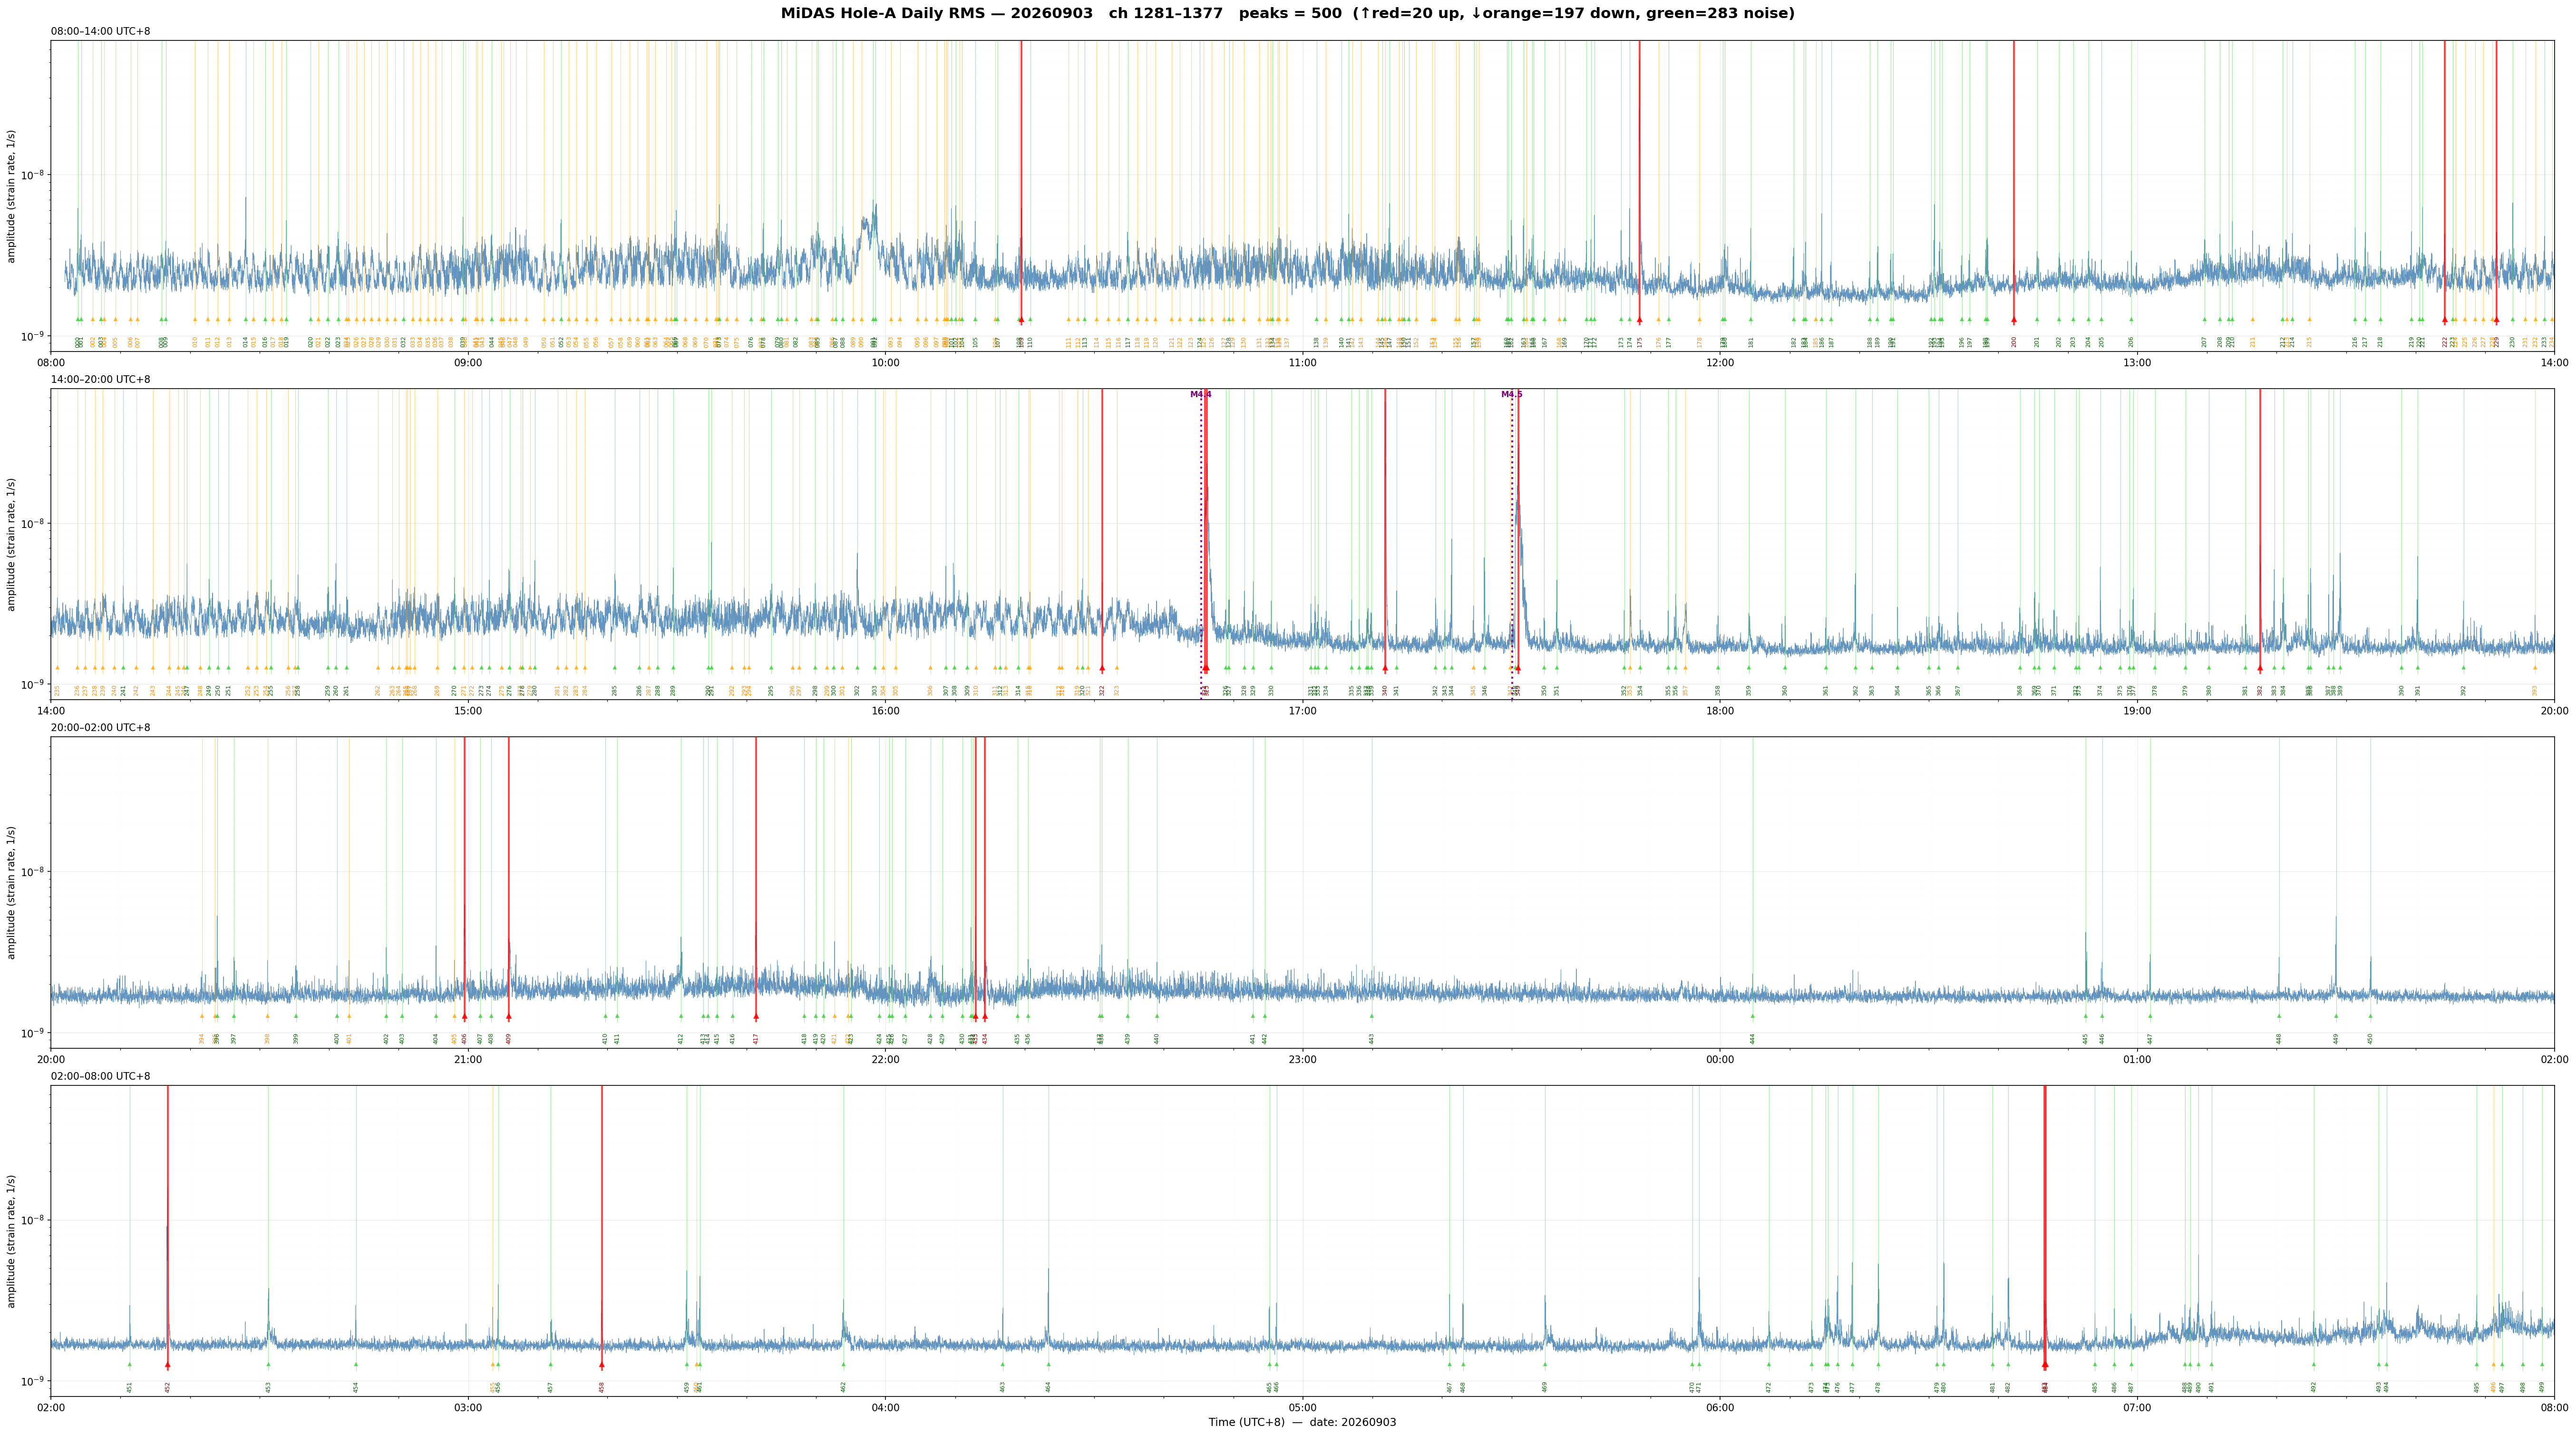Viewport: 2576px width, 1435px height.
Task: Click the 05:00 time tick label
Action: tap(1302, 1408)
